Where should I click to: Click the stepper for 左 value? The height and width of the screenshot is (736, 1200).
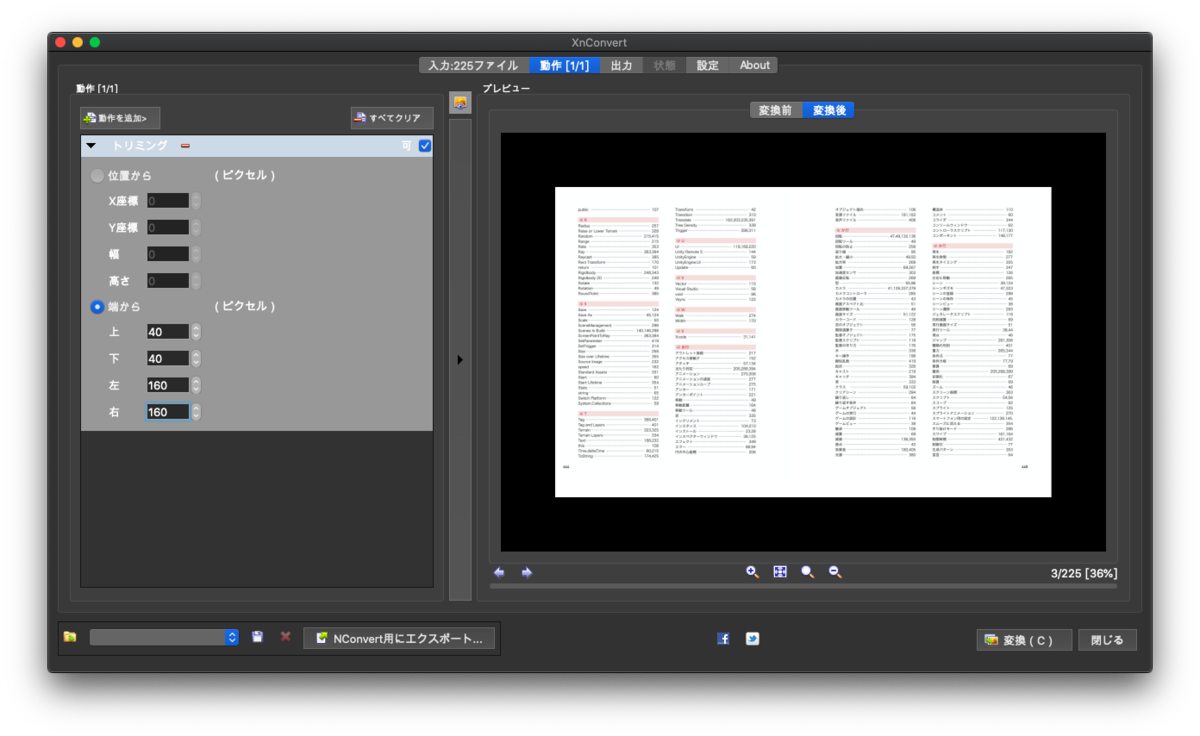coord(196,385)
